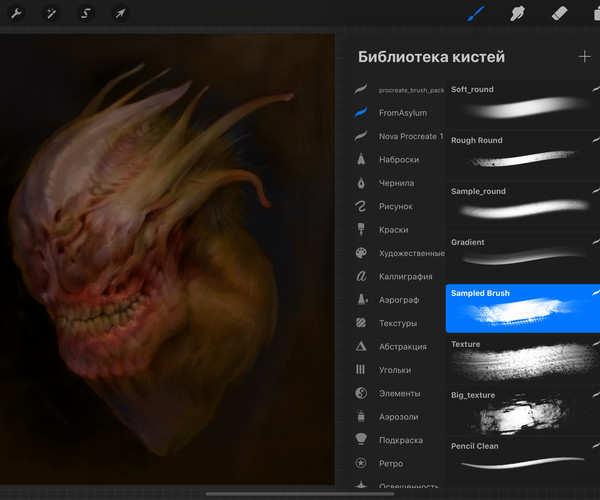Click star circle icon beside Ретро
Screen dimensions: 600x500
pyautogui.click(x=361, y=463)
